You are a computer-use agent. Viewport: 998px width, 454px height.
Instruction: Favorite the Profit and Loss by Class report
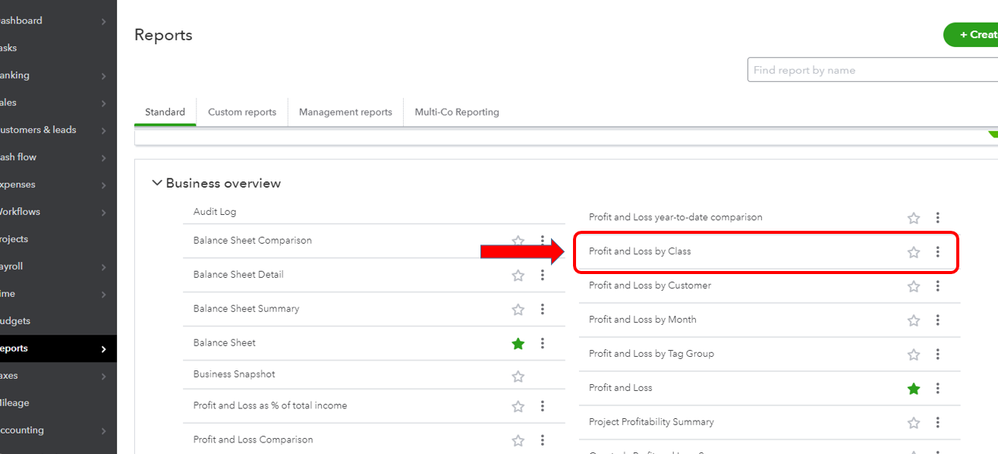point(913,252)
